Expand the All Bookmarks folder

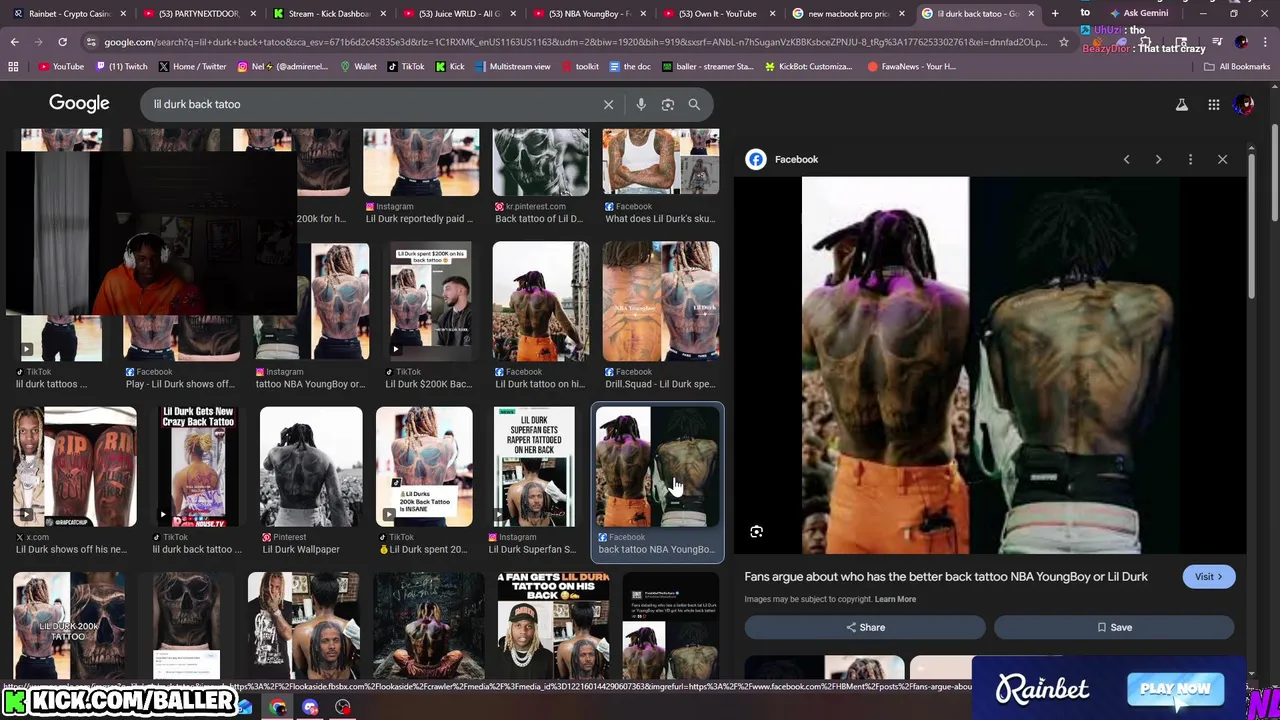[1237, 66]
